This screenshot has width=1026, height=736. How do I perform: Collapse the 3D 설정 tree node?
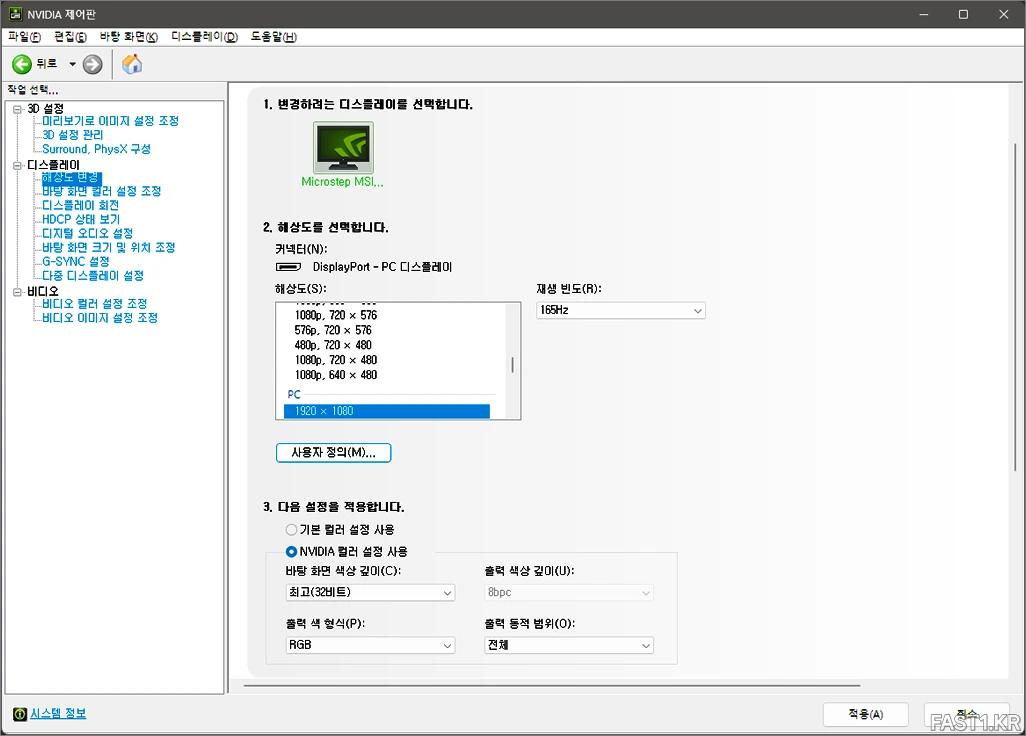[18, 109]
